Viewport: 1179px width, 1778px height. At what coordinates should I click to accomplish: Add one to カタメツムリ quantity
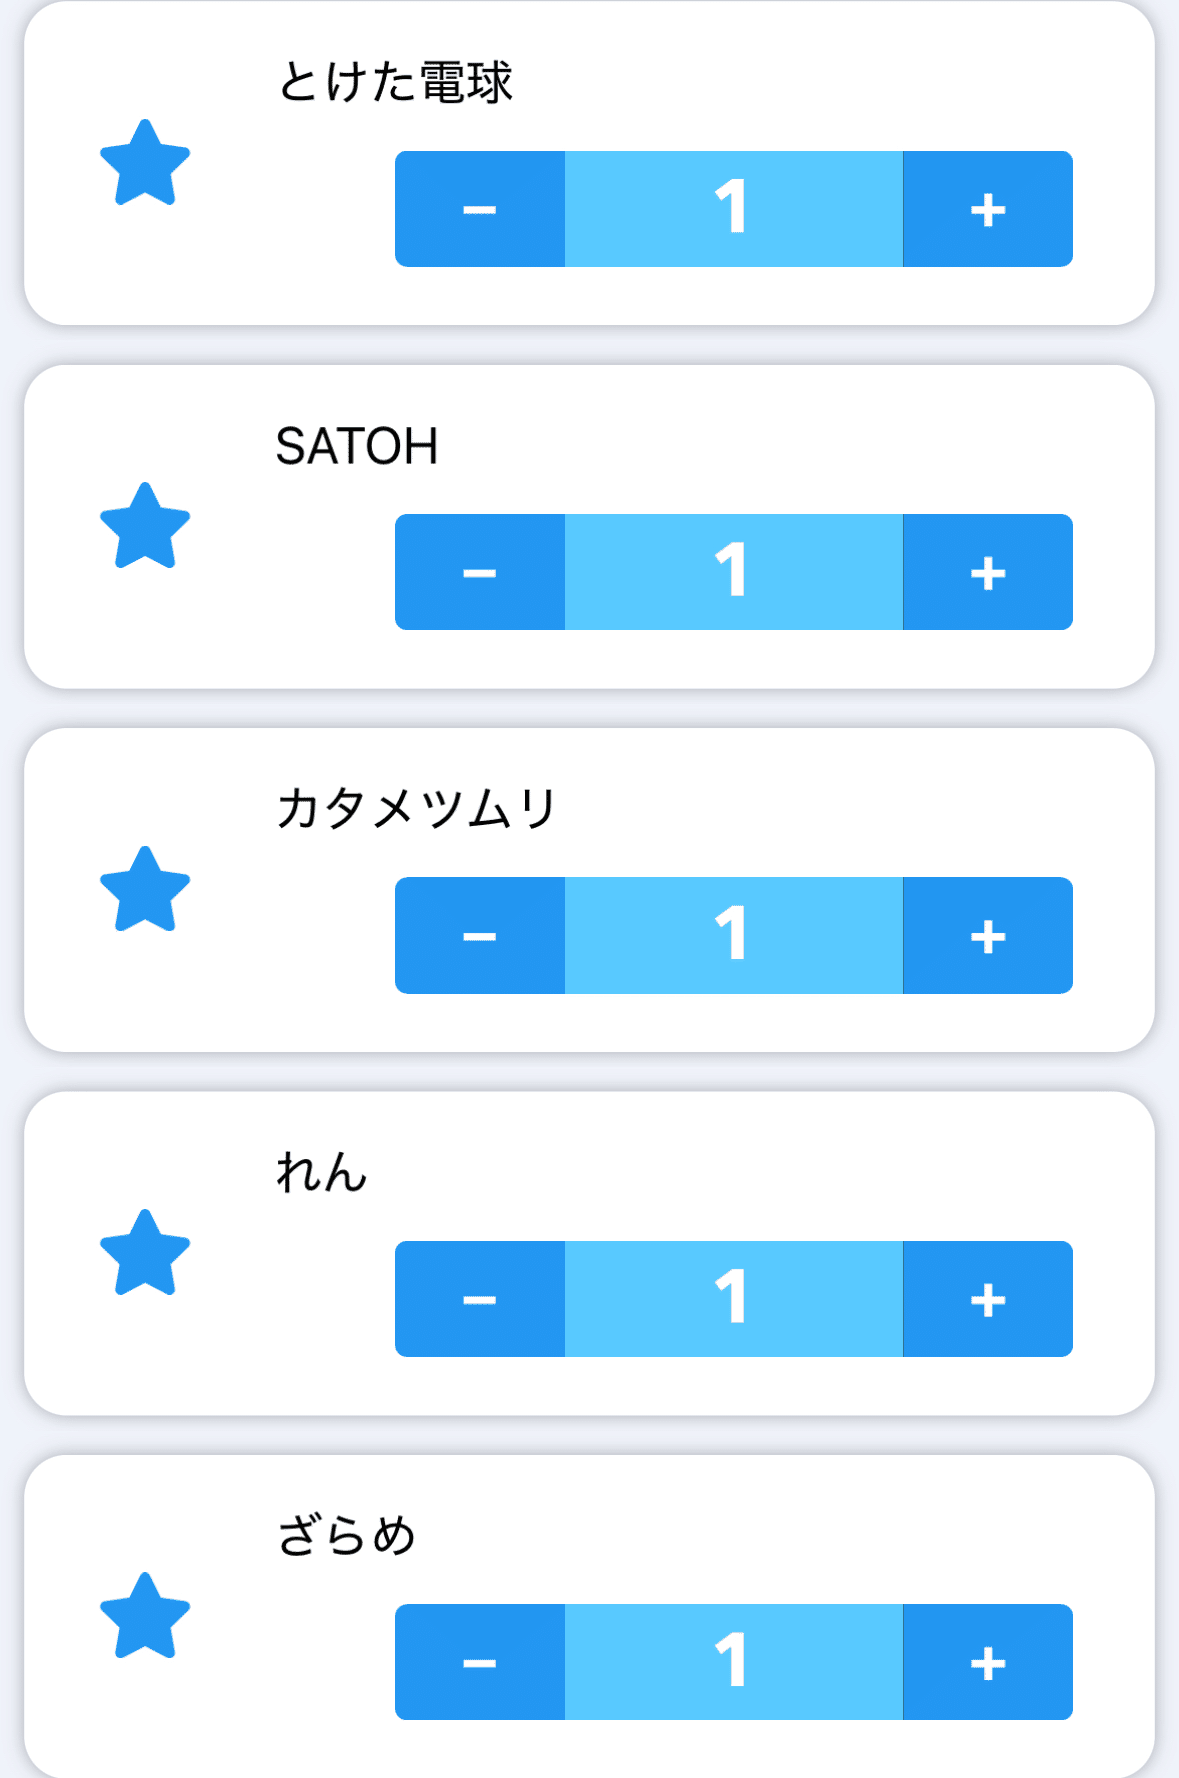[988, 936]
